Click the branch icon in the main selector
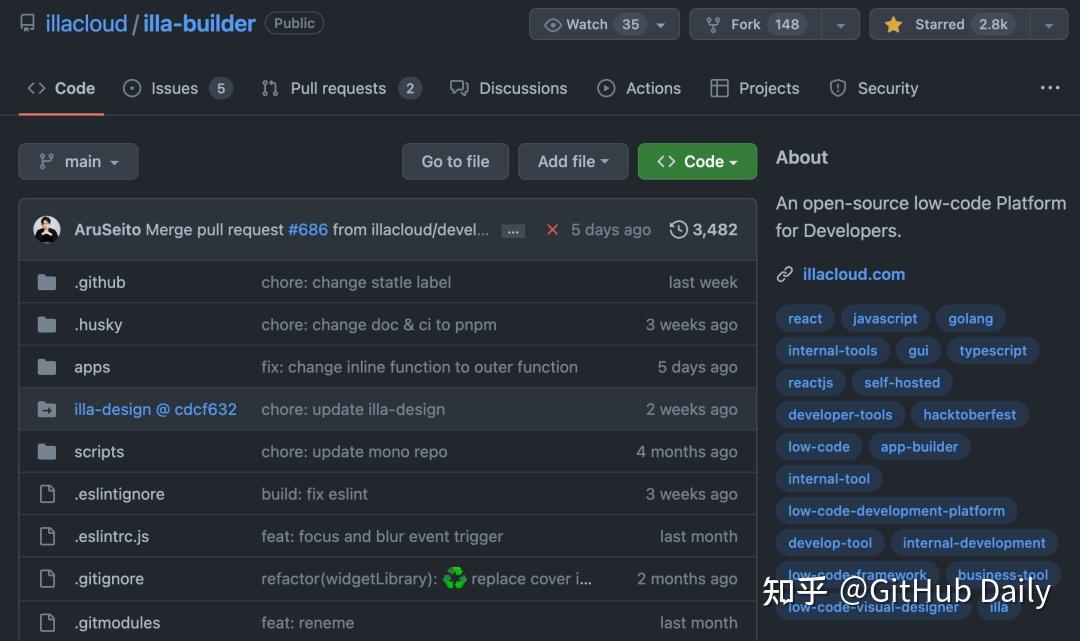 tap(48, 161)
